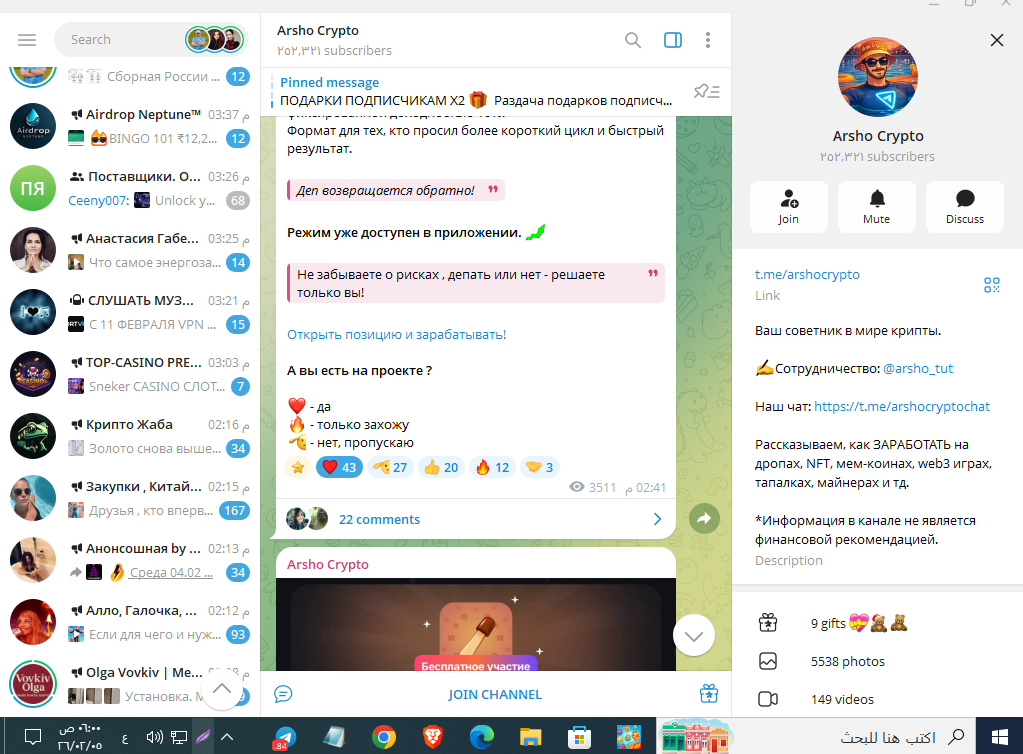The image size is (1023, 754).
Task: Search inside the Arsho Crypto channel
Action: pyautogui.click(x=632, y=40)
